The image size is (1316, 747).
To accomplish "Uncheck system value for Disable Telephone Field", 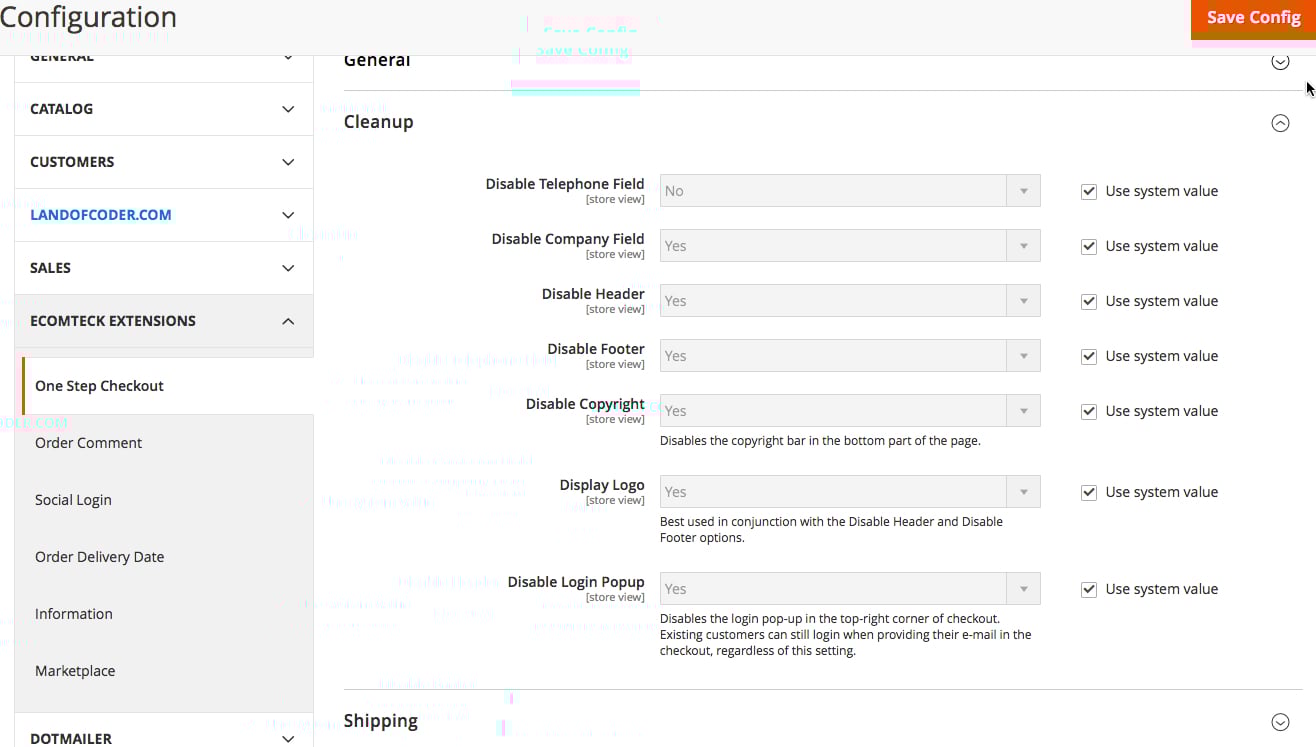I will pos(1089,191).
